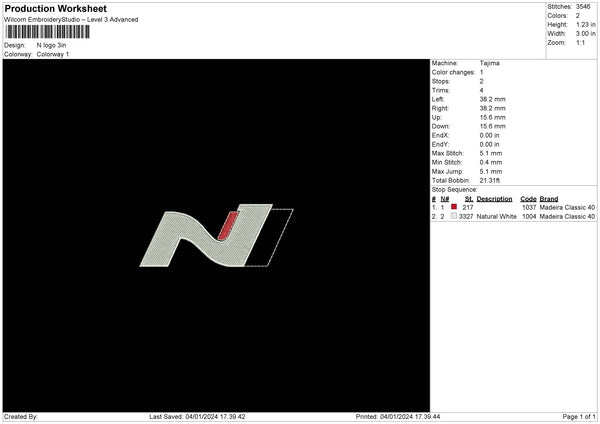This screenshot has width=600, height=424.
Task: Click the 'Printed' timestamp in footer
Action: pos(398,417)
